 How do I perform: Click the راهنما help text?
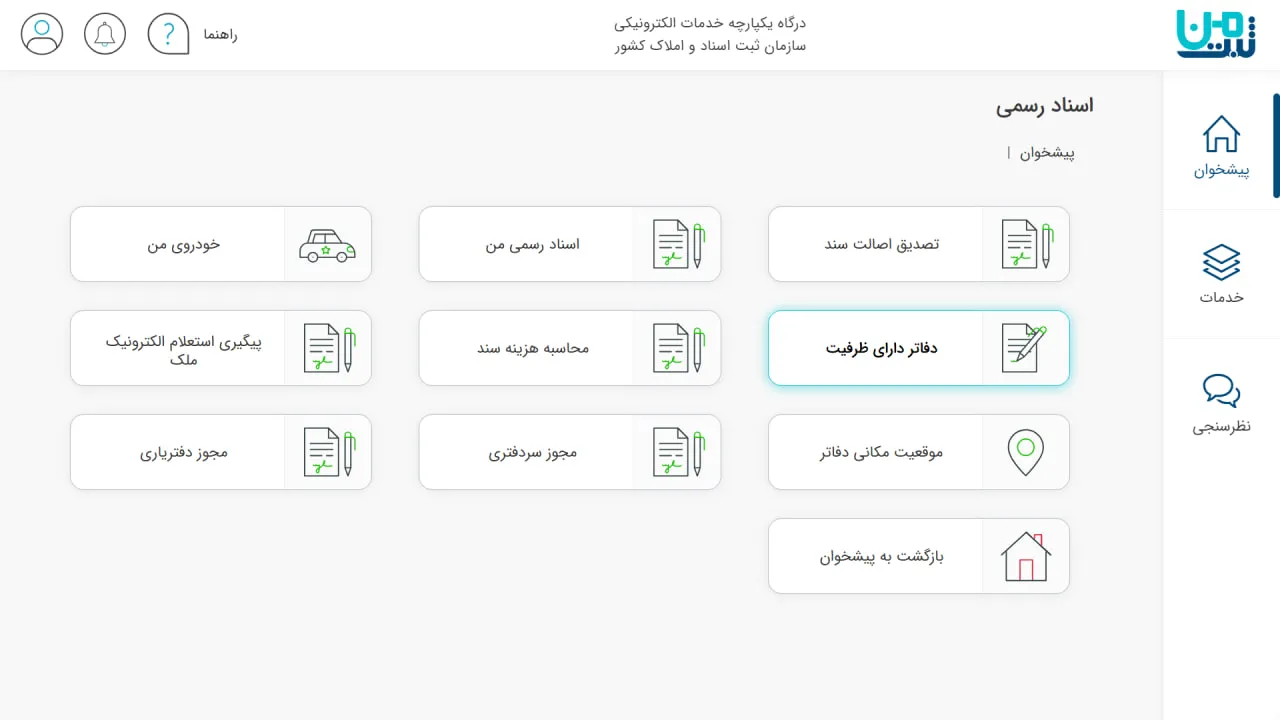[x=220, y=35]
